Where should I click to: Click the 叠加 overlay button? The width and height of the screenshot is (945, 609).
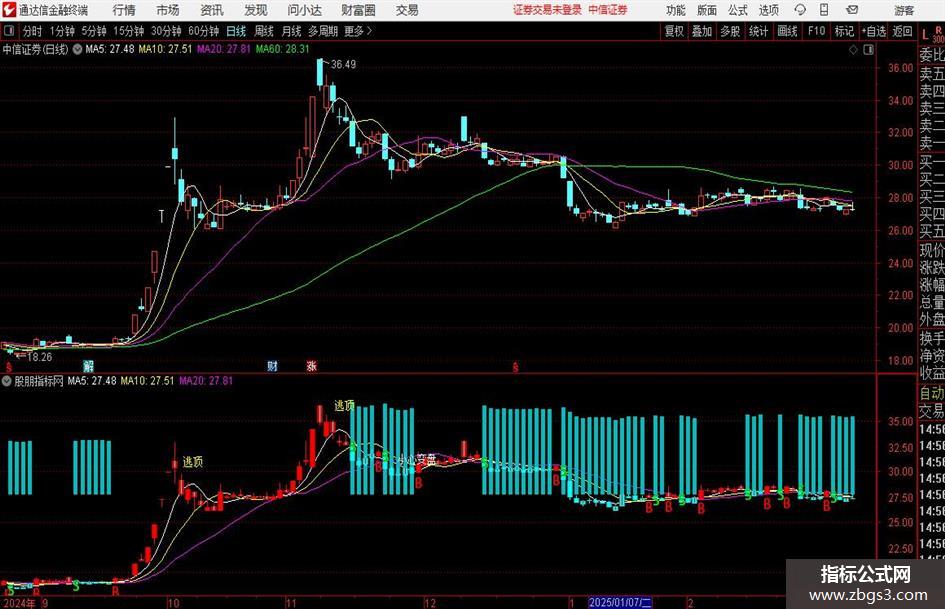[x=702, y=31]
